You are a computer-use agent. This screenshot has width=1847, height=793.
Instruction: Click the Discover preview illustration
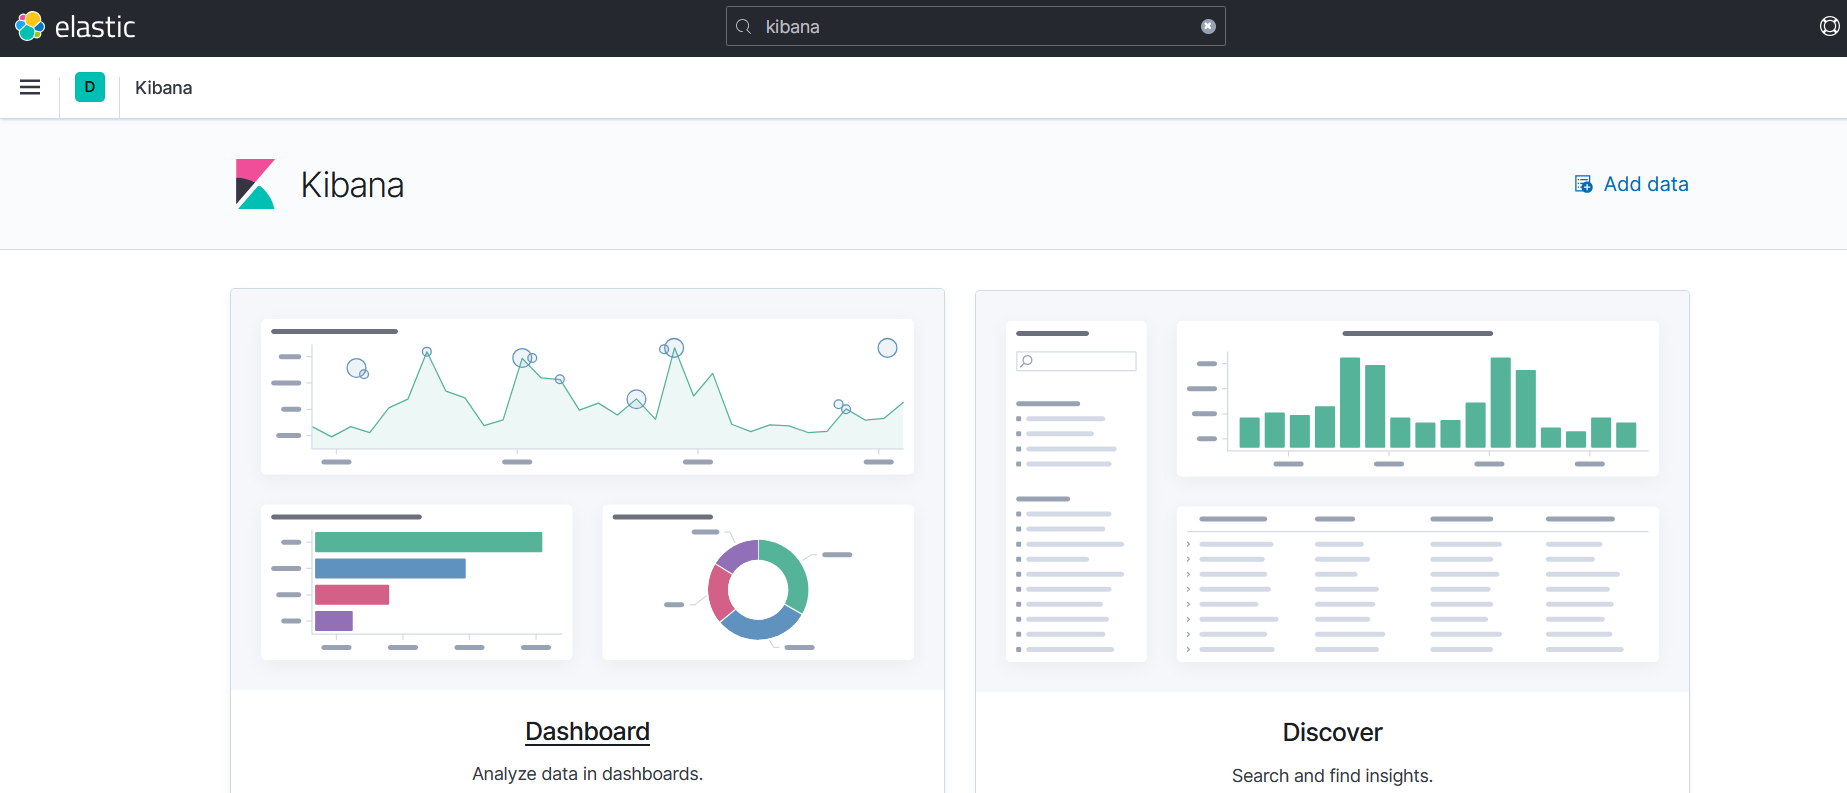[1332, 491]
